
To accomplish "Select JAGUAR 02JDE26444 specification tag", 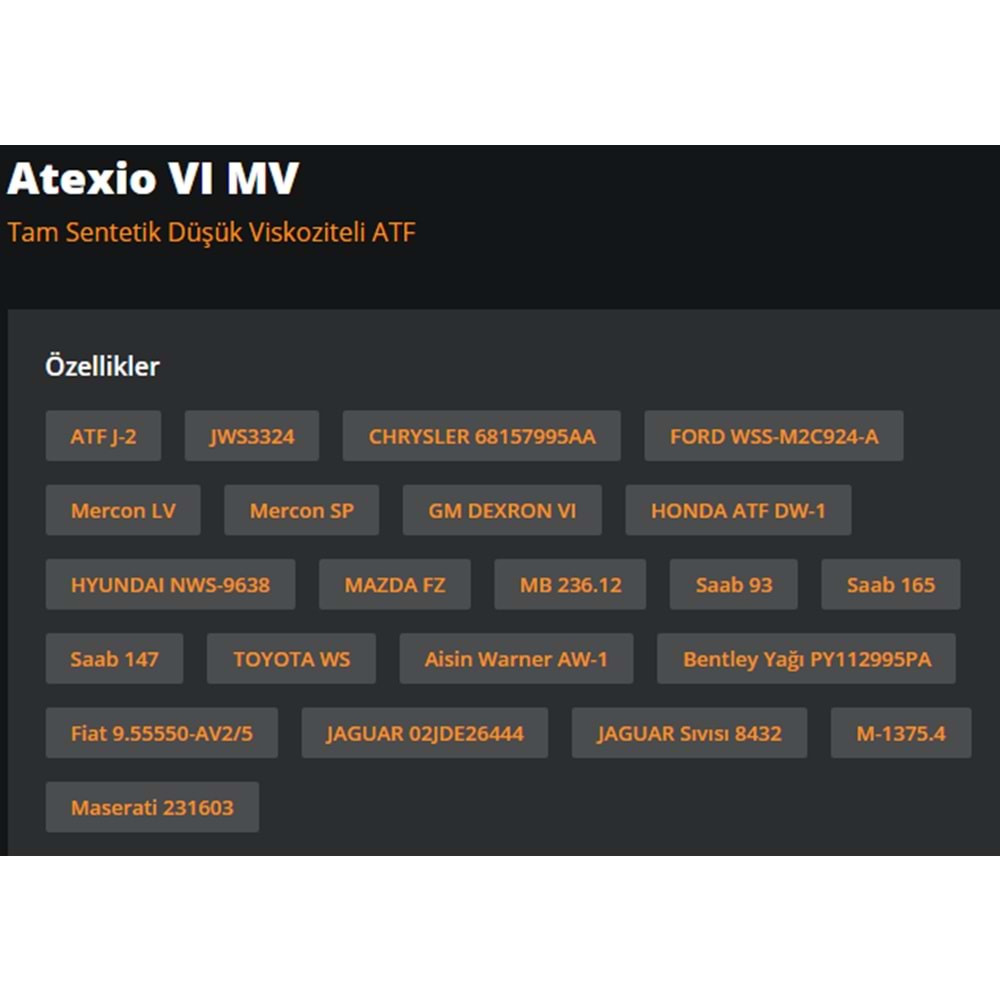I will point(424,732).
